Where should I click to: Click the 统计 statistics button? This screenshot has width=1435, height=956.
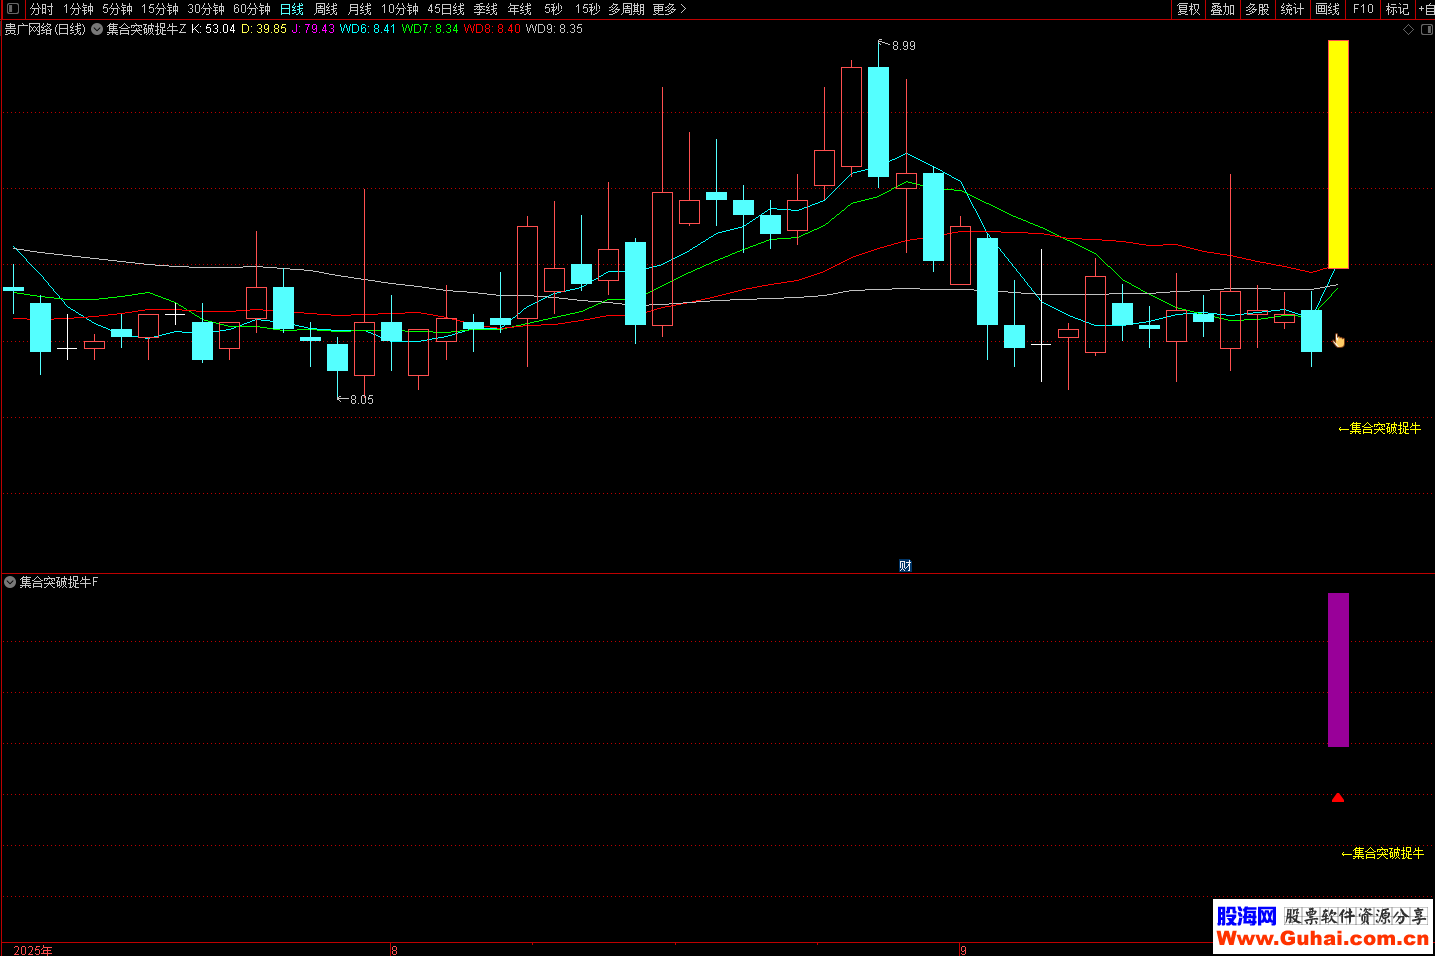1292,9
